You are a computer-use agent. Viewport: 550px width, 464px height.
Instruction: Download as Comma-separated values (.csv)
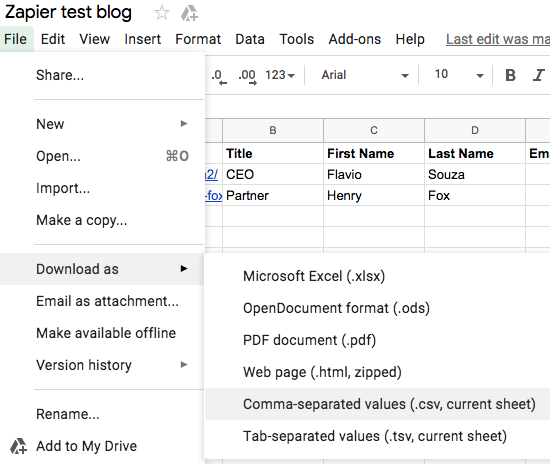(x=377, y=404)
